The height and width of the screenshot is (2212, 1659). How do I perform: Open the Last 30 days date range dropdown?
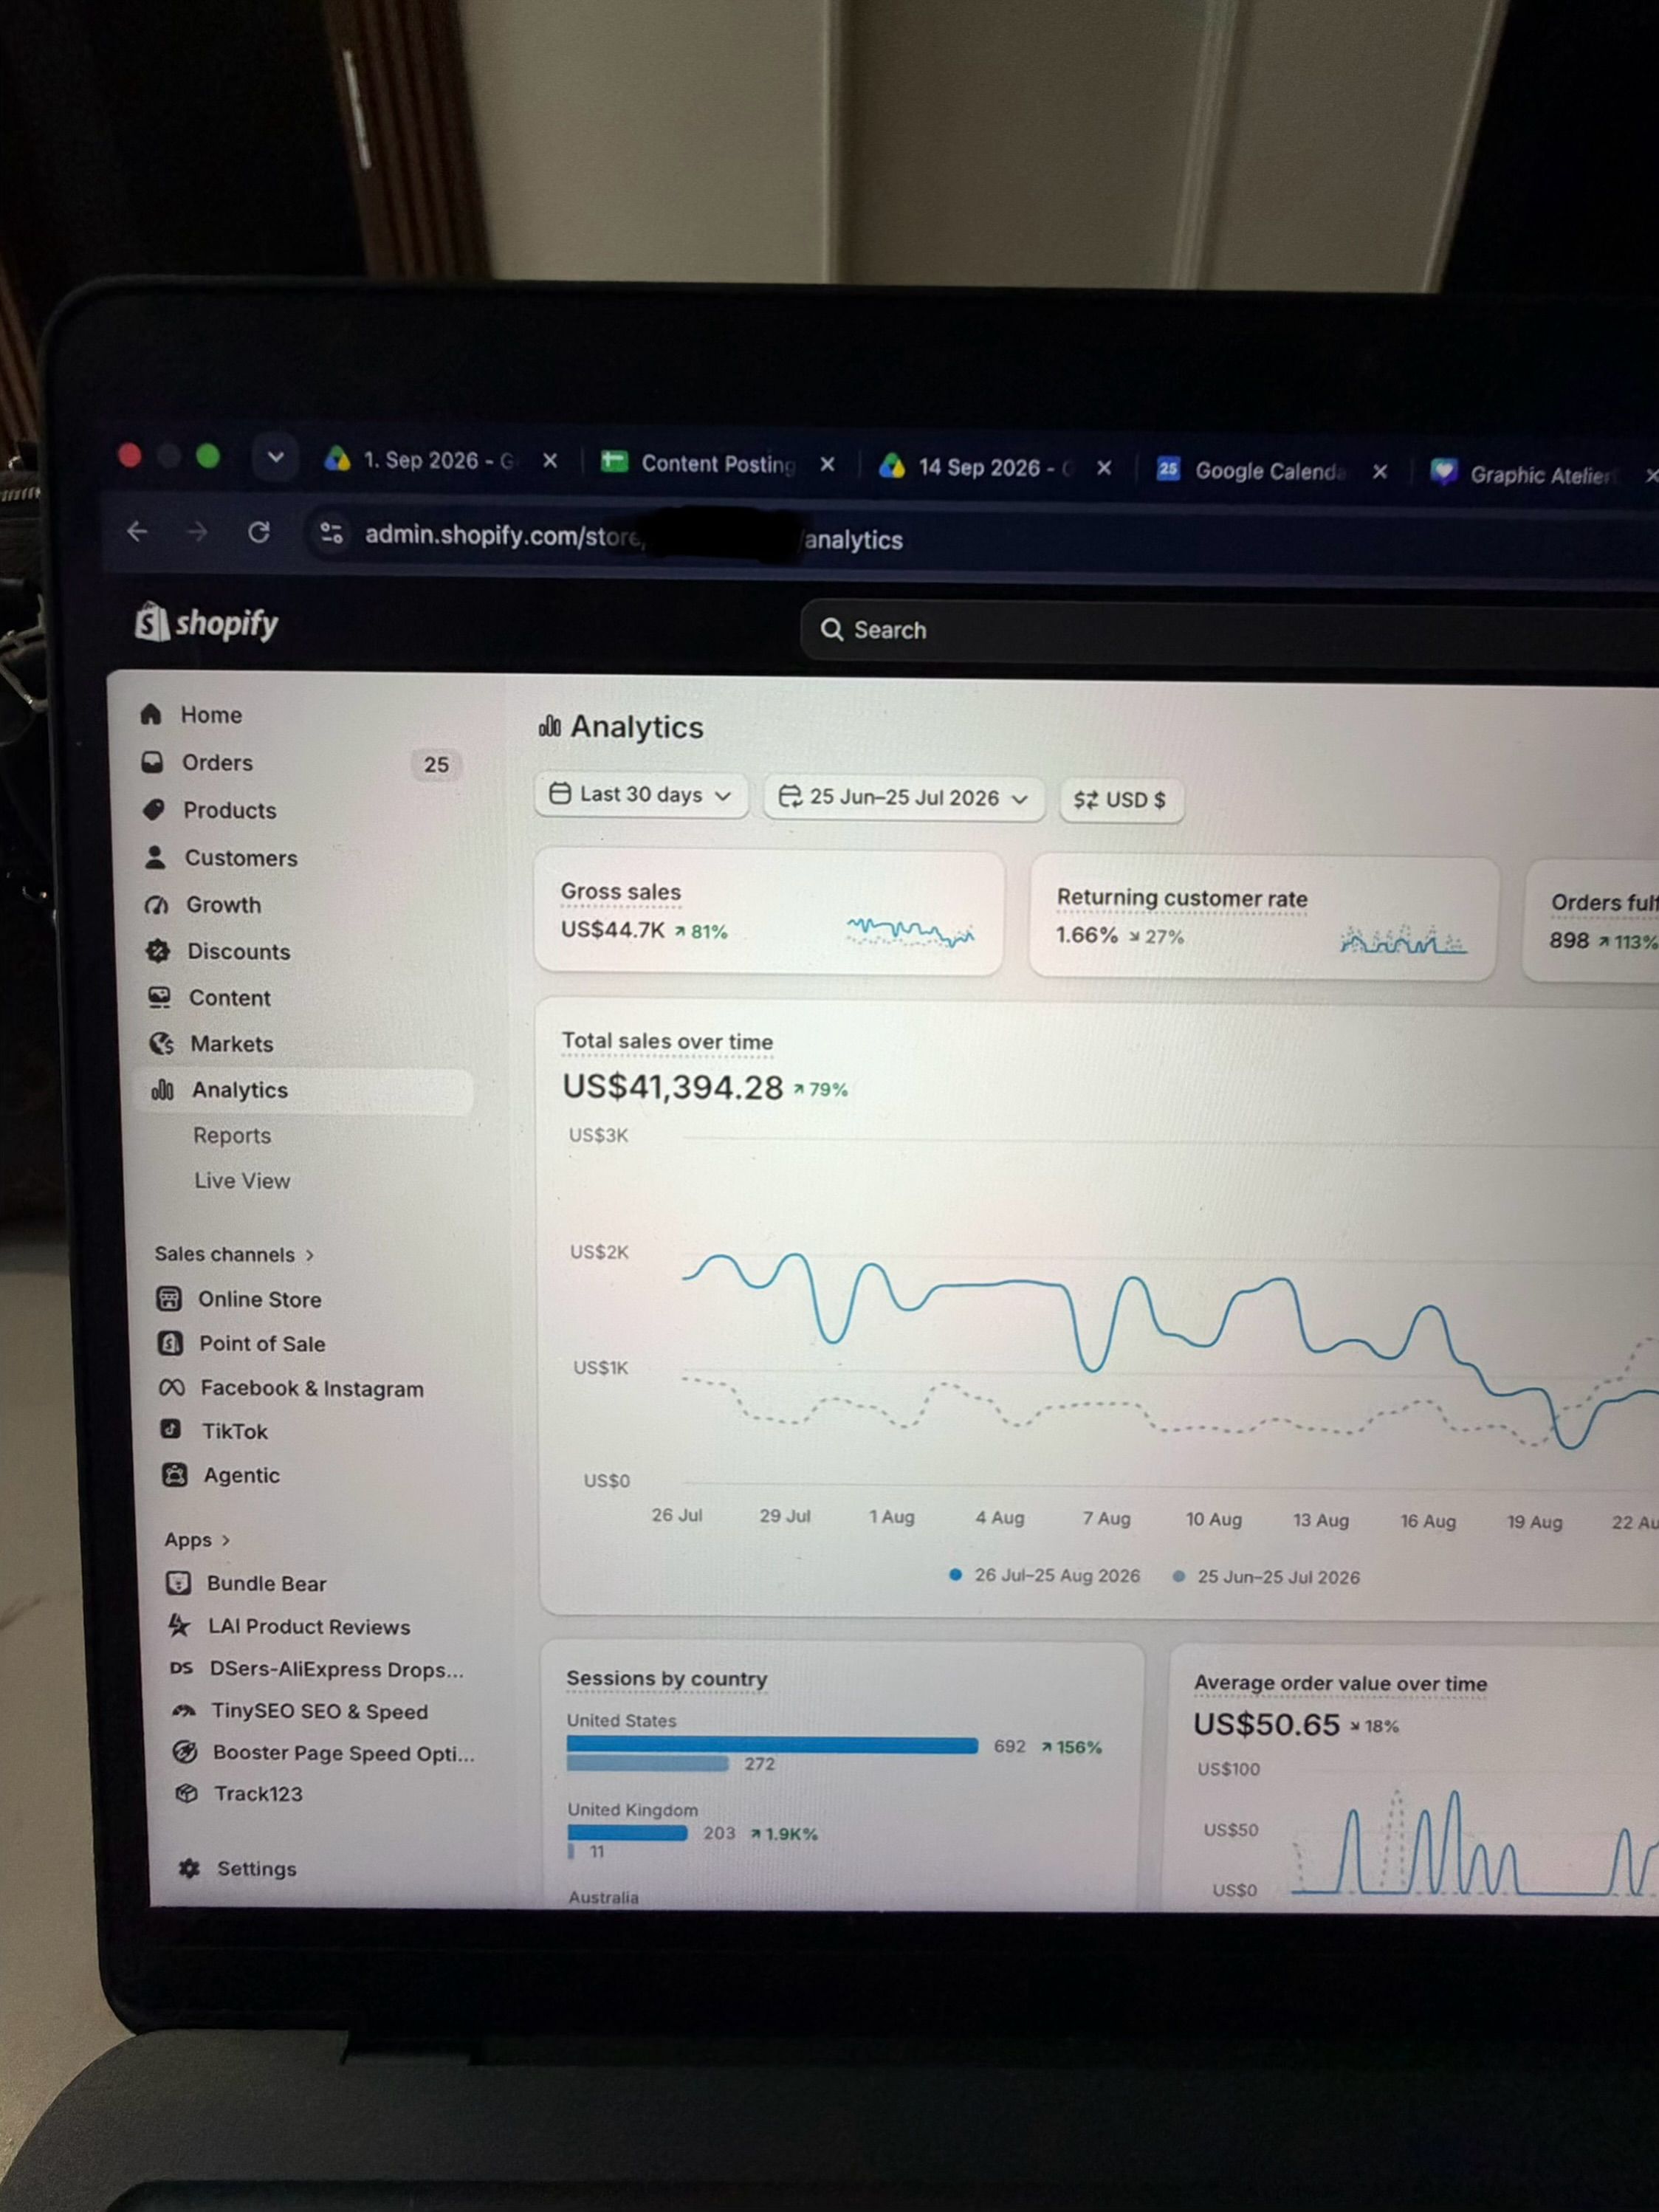pos(641,795)
